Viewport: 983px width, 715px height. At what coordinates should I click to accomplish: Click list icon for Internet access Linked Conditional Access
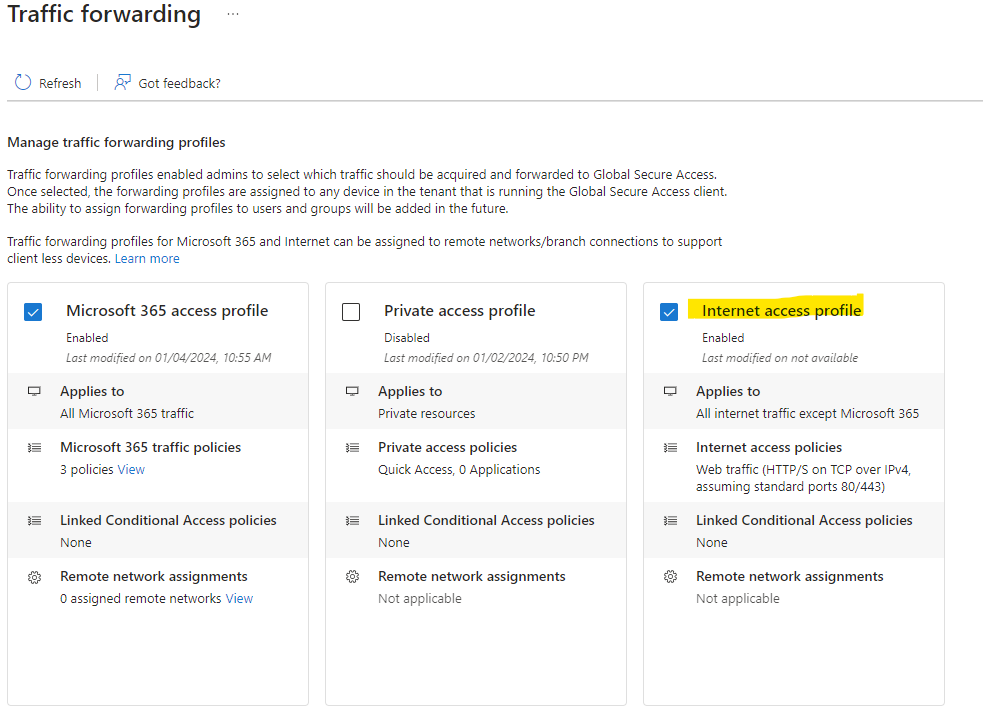(x=670, y=520)
